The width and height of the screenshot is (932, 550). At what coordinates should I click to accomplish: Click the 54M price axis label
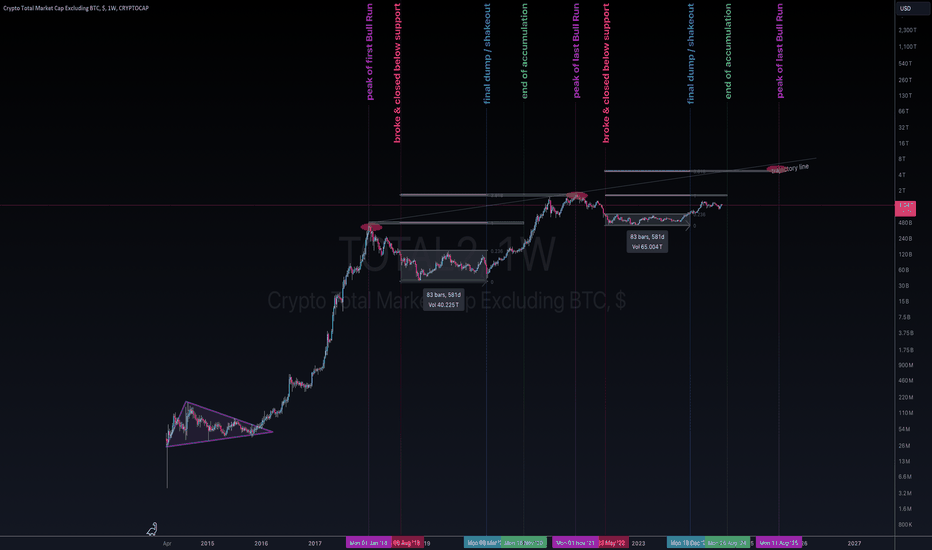(904, 429)
